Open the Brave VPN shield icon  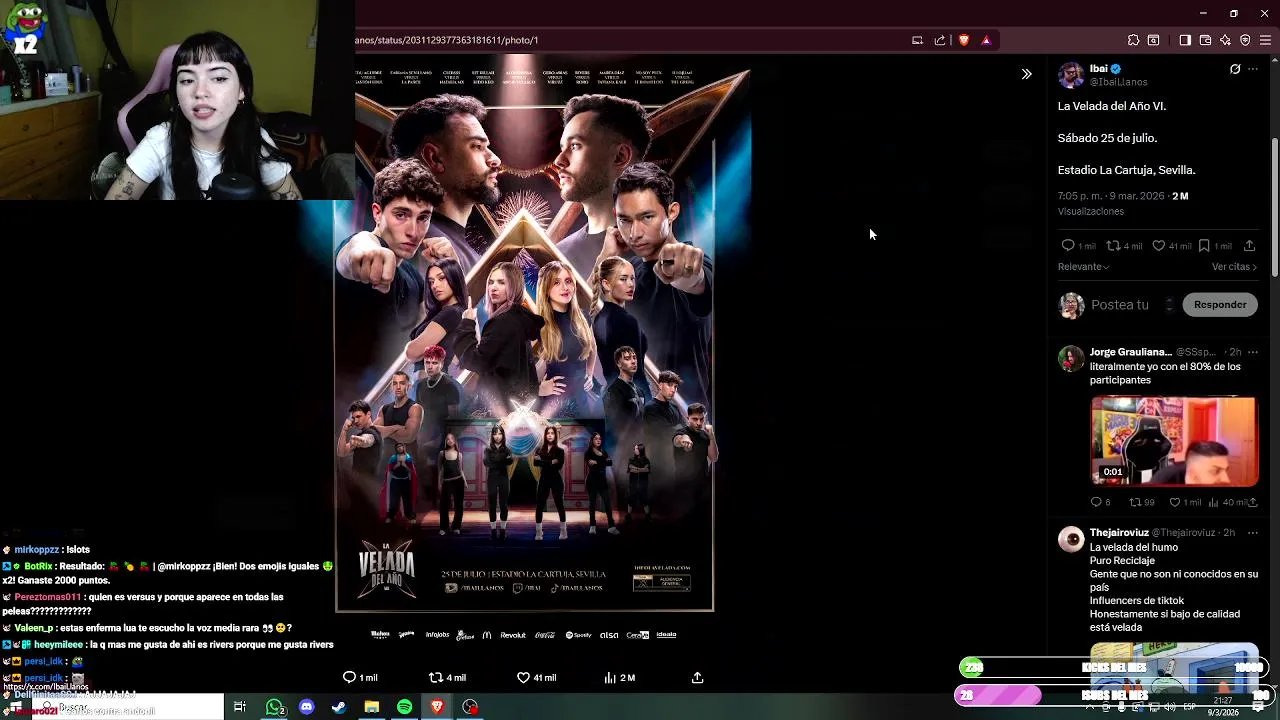click(1245, 40)
